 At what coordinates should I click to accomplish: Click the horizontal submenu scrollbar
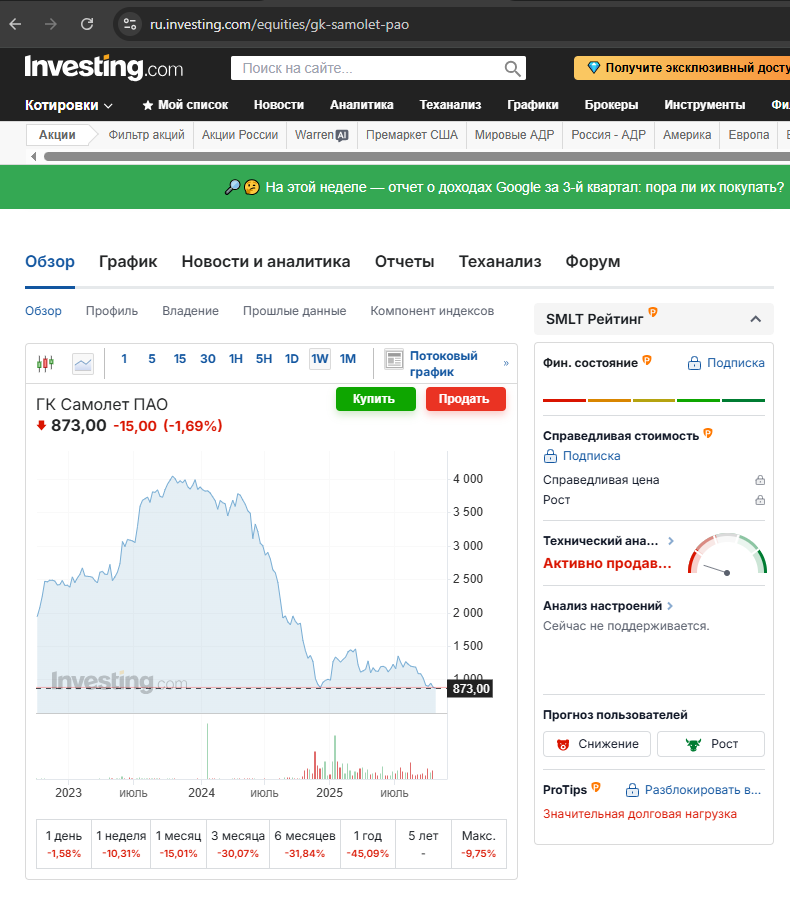click(416, 156)
